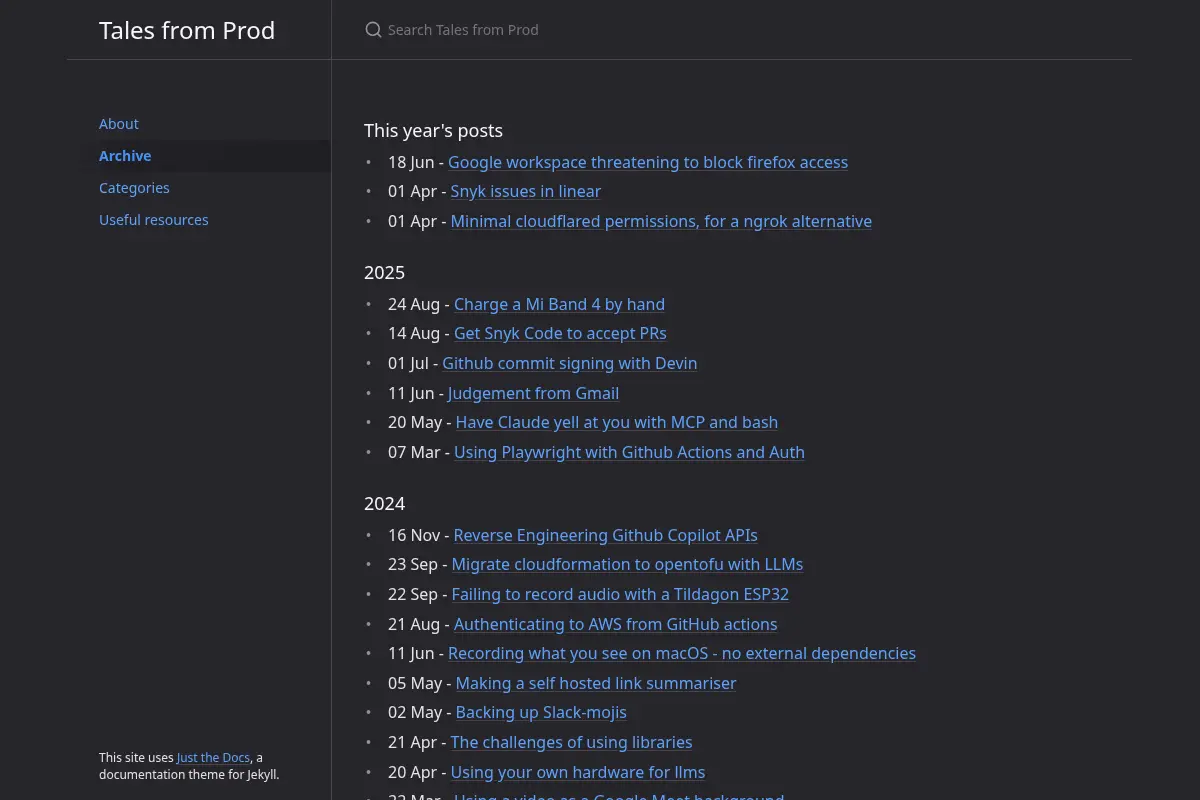1200x800 pixels.
Task: Open Minimal cloudflared permissions post
Action: [661, 221]
